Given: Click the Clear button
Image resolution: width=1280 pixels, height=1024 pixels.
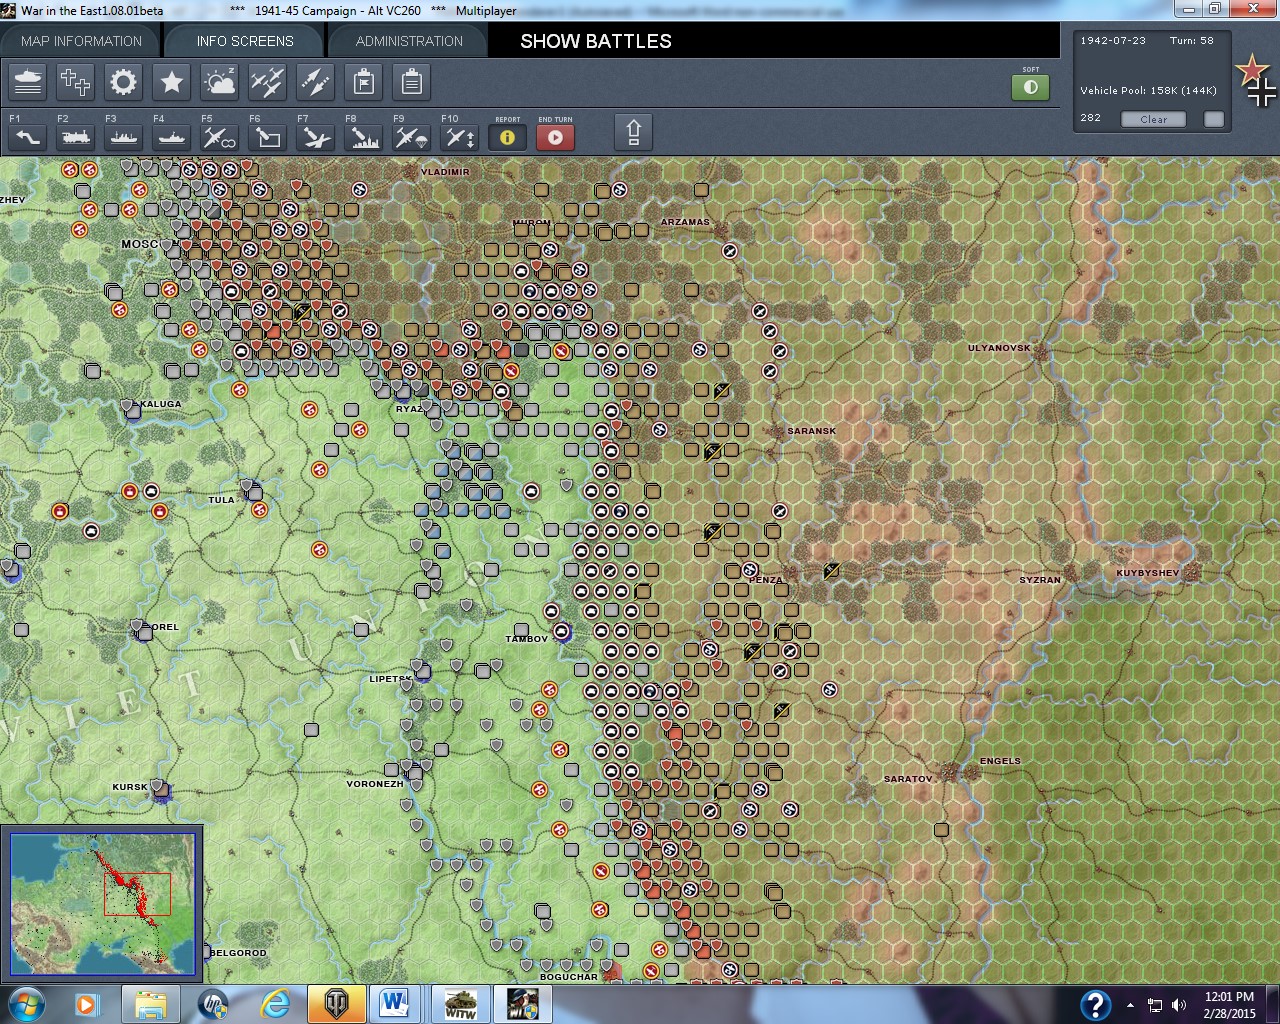Looking at the screenshot, I should (x=1153, y=119).
